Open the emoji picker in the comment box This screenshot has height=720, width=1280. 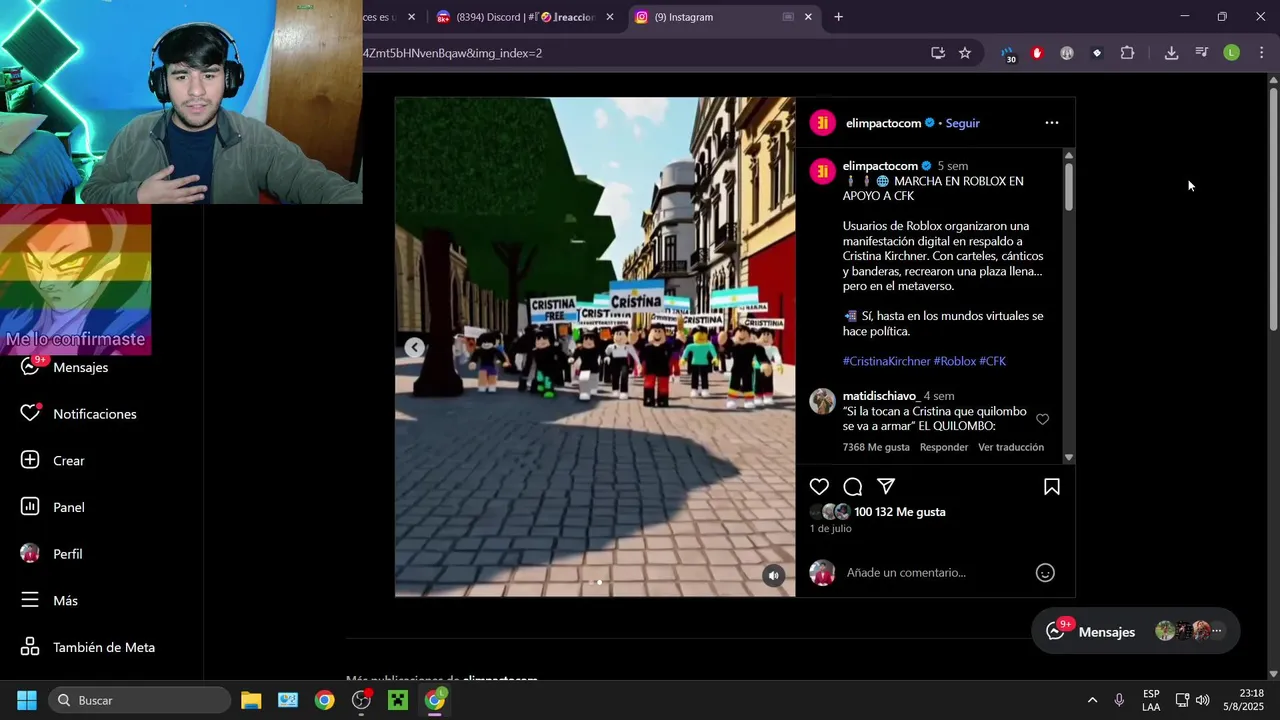coord(1045,573)
